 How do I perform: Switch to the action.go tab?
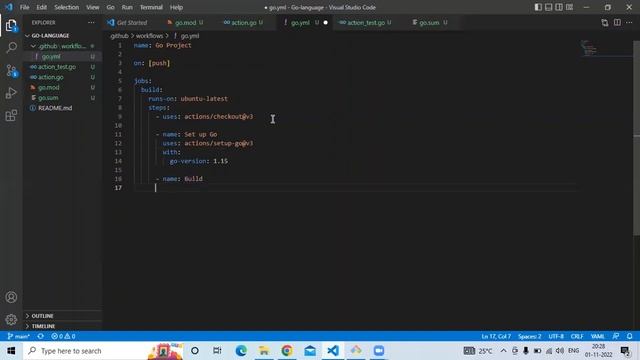[244, 23]
